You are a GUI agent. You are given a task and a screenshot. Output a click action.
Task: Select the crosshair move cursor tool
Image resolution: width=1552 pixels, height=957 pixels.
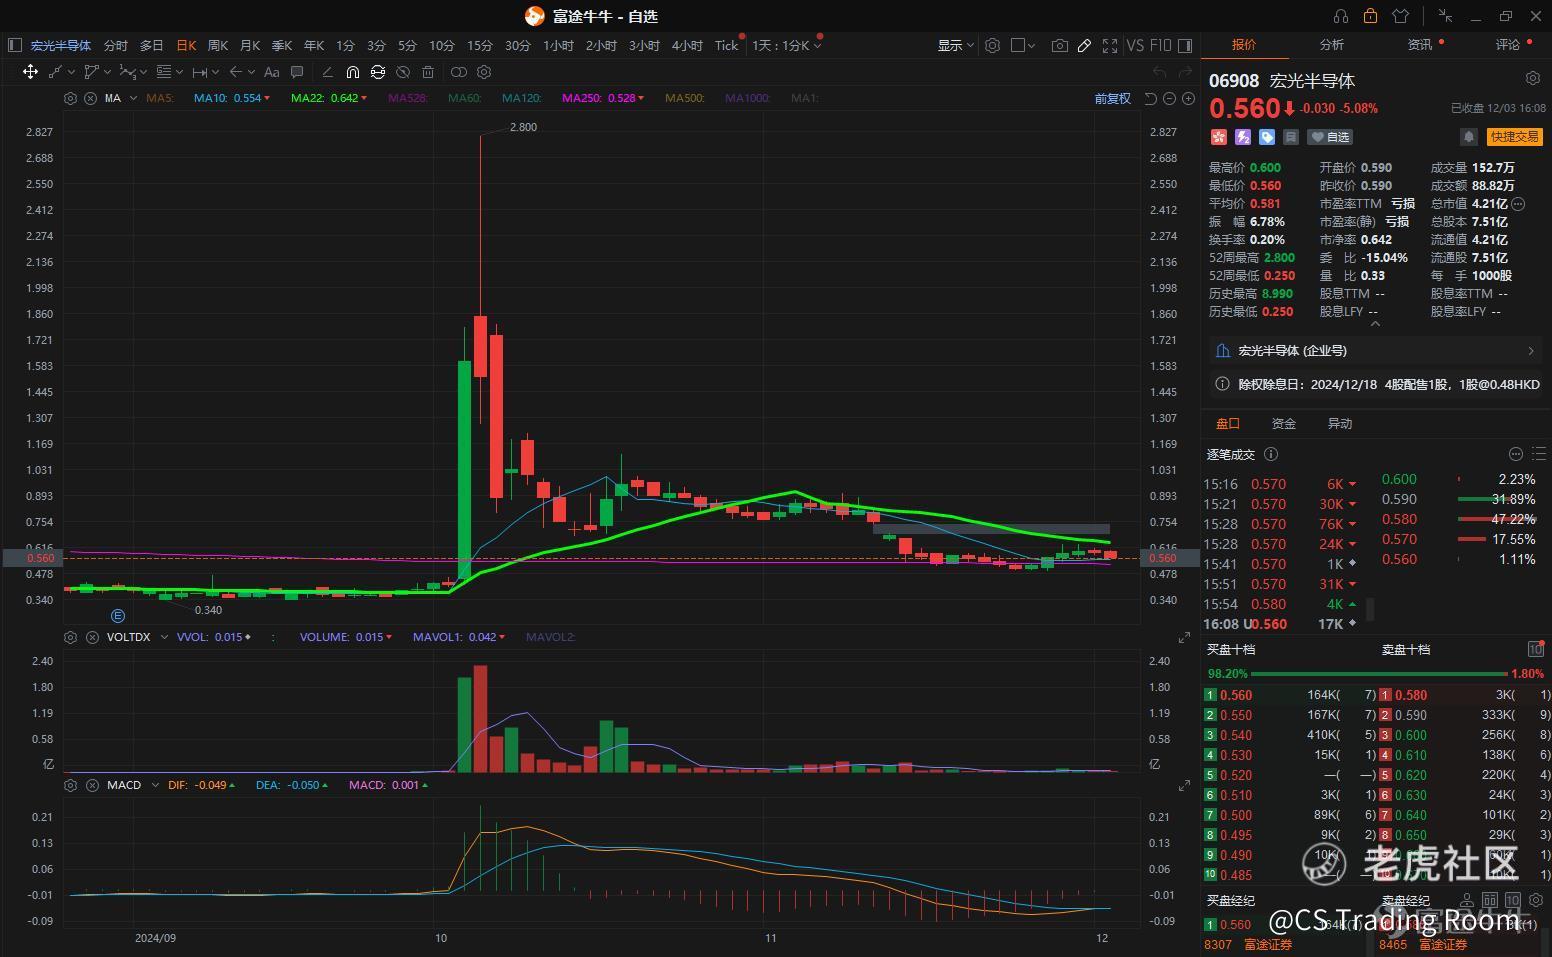point(30,72)
